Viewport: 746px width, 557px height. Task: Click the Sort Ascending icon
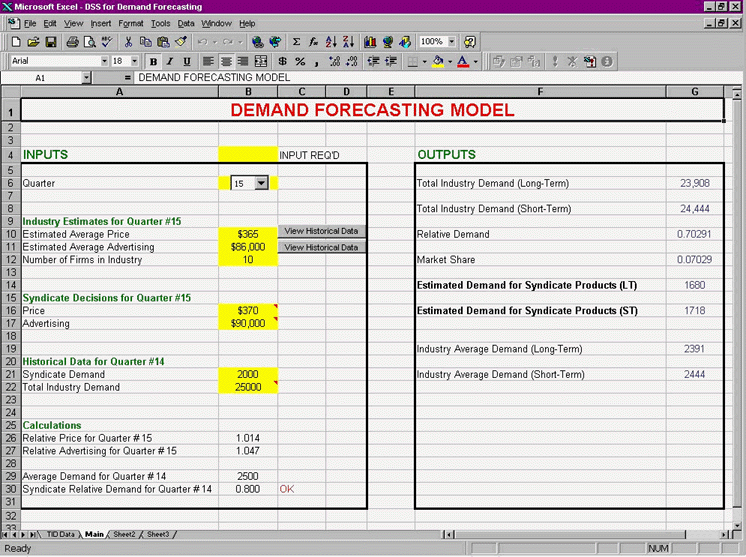click(331, 42)
